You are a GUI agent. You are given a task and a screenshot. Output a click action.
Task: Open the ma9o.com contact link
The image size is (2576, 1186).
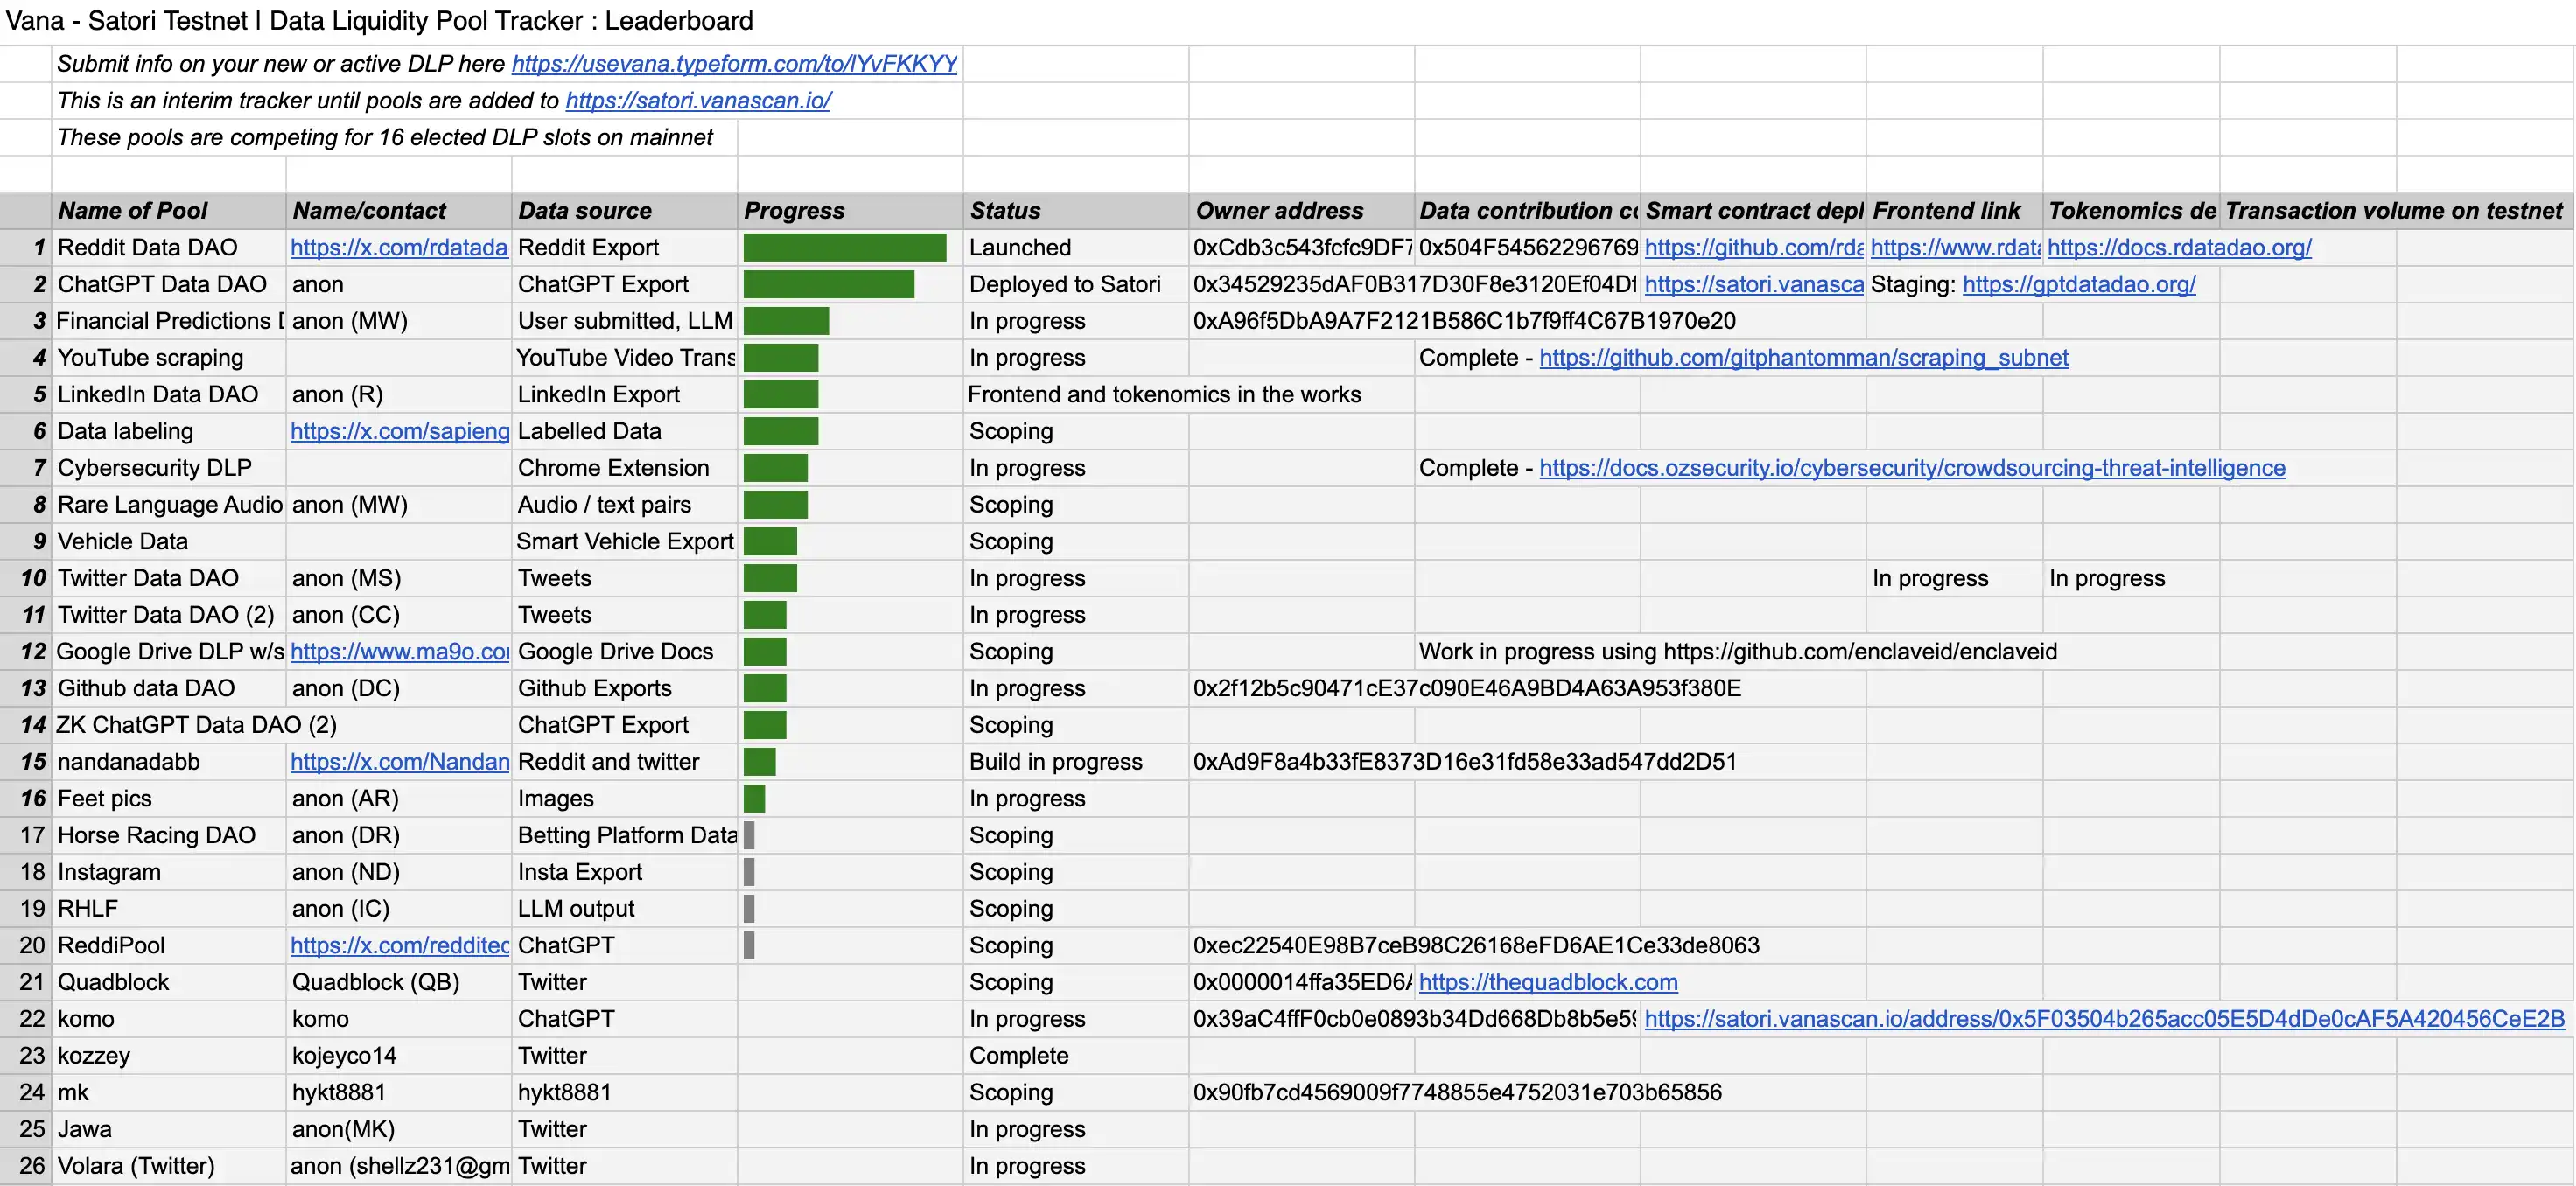pyautogui.click(x=399, y=652)
